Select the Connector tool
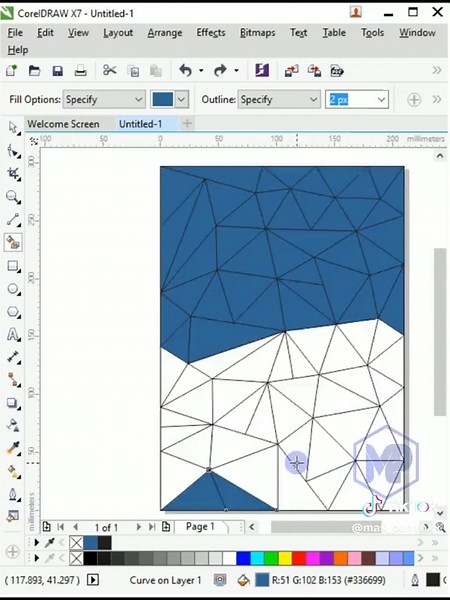Screen dimensions: 450x600 pos(13,380)
